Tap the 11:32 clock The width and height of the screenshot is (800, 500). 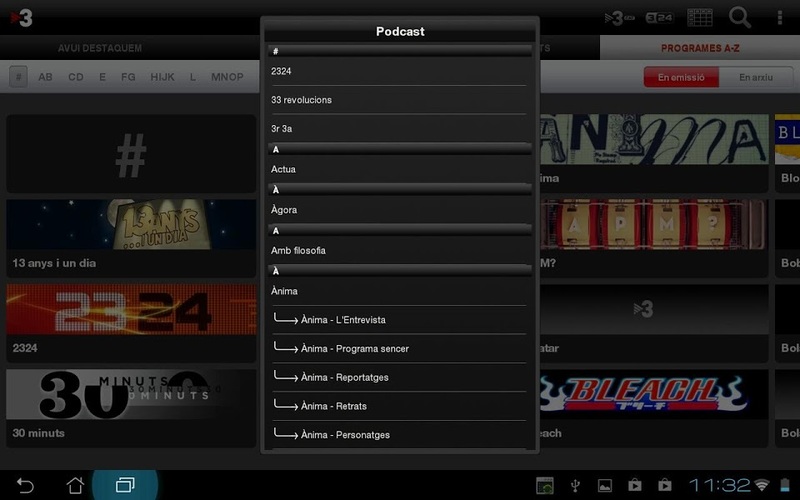[719, 485]
